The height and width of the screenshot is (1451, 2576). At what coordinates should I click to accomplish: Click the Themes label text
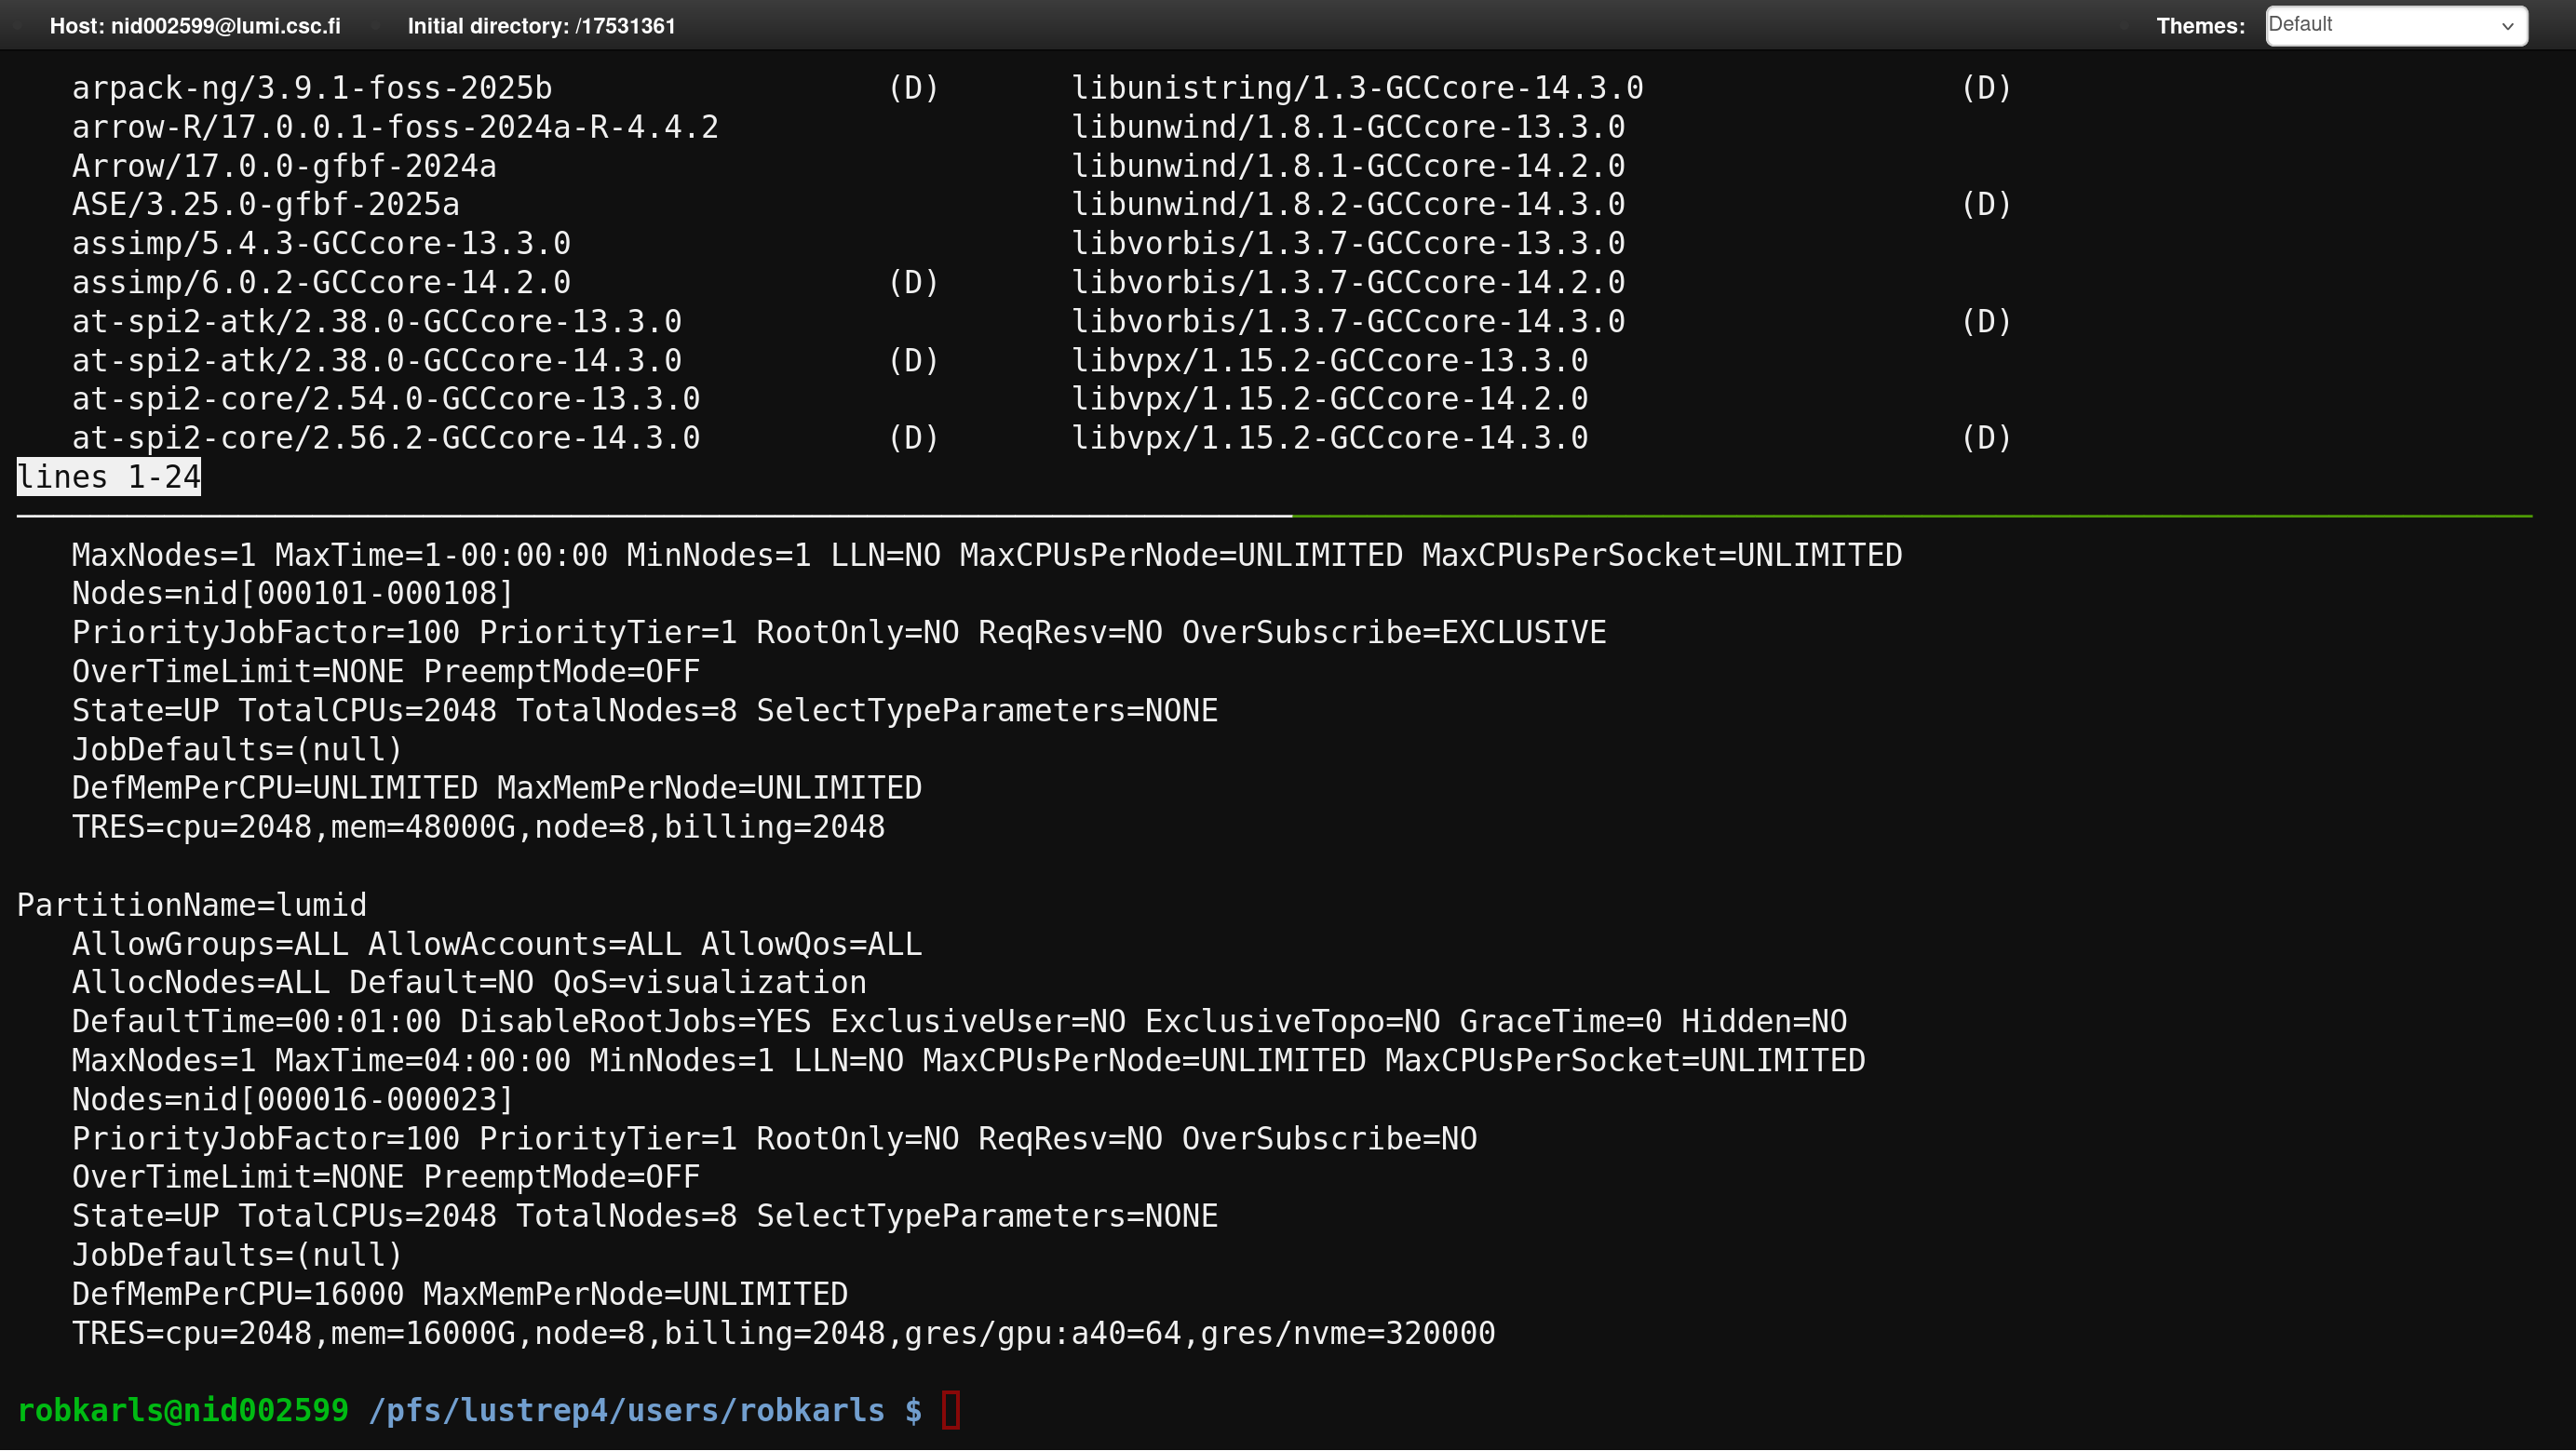click(2200, 26)
